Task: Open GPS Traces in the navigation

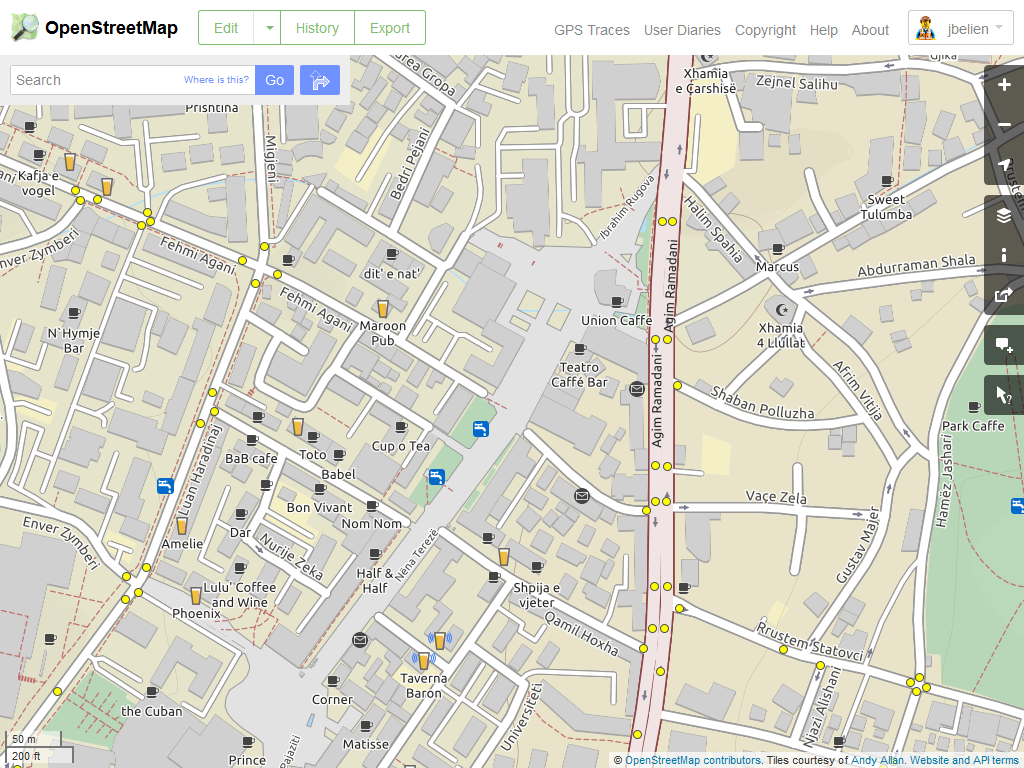Action: coord(592,30)
